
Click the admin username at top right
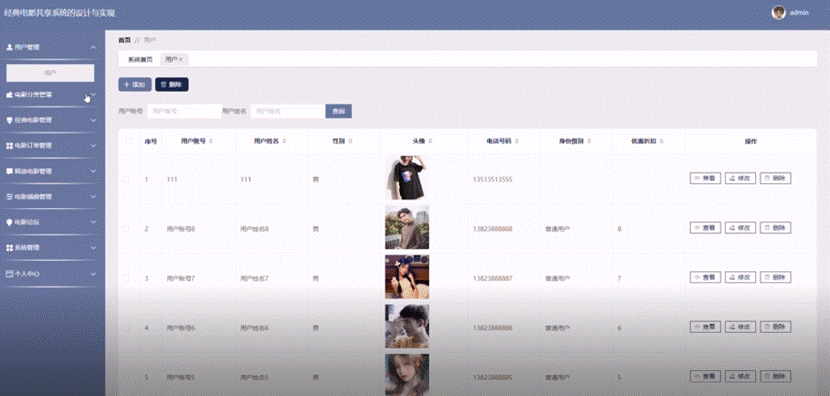coord(799,13)
